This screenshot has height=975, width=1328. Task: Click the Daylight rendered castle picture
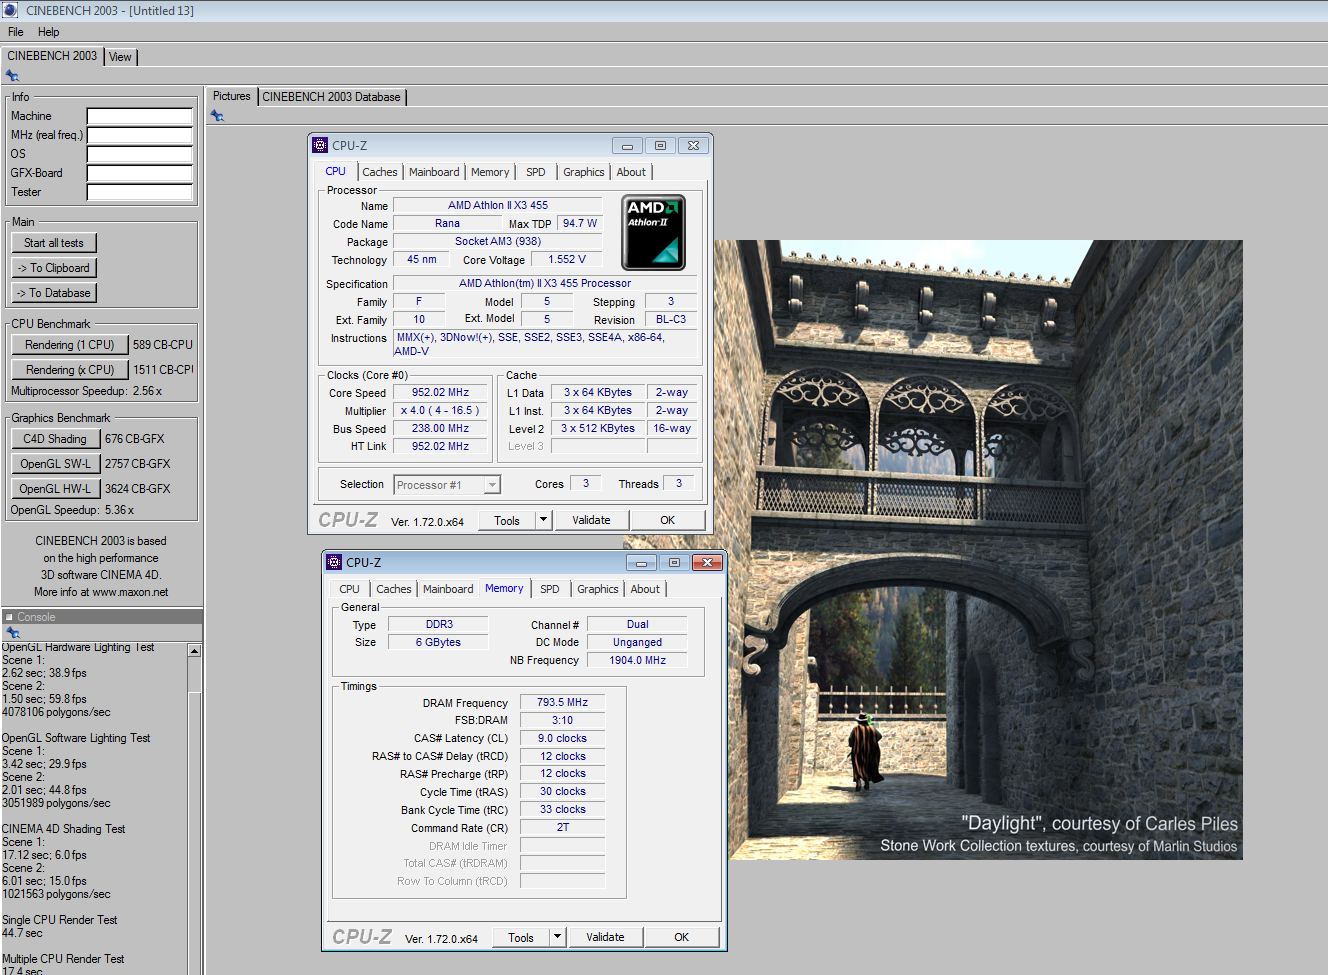click(x=985, y=549)
